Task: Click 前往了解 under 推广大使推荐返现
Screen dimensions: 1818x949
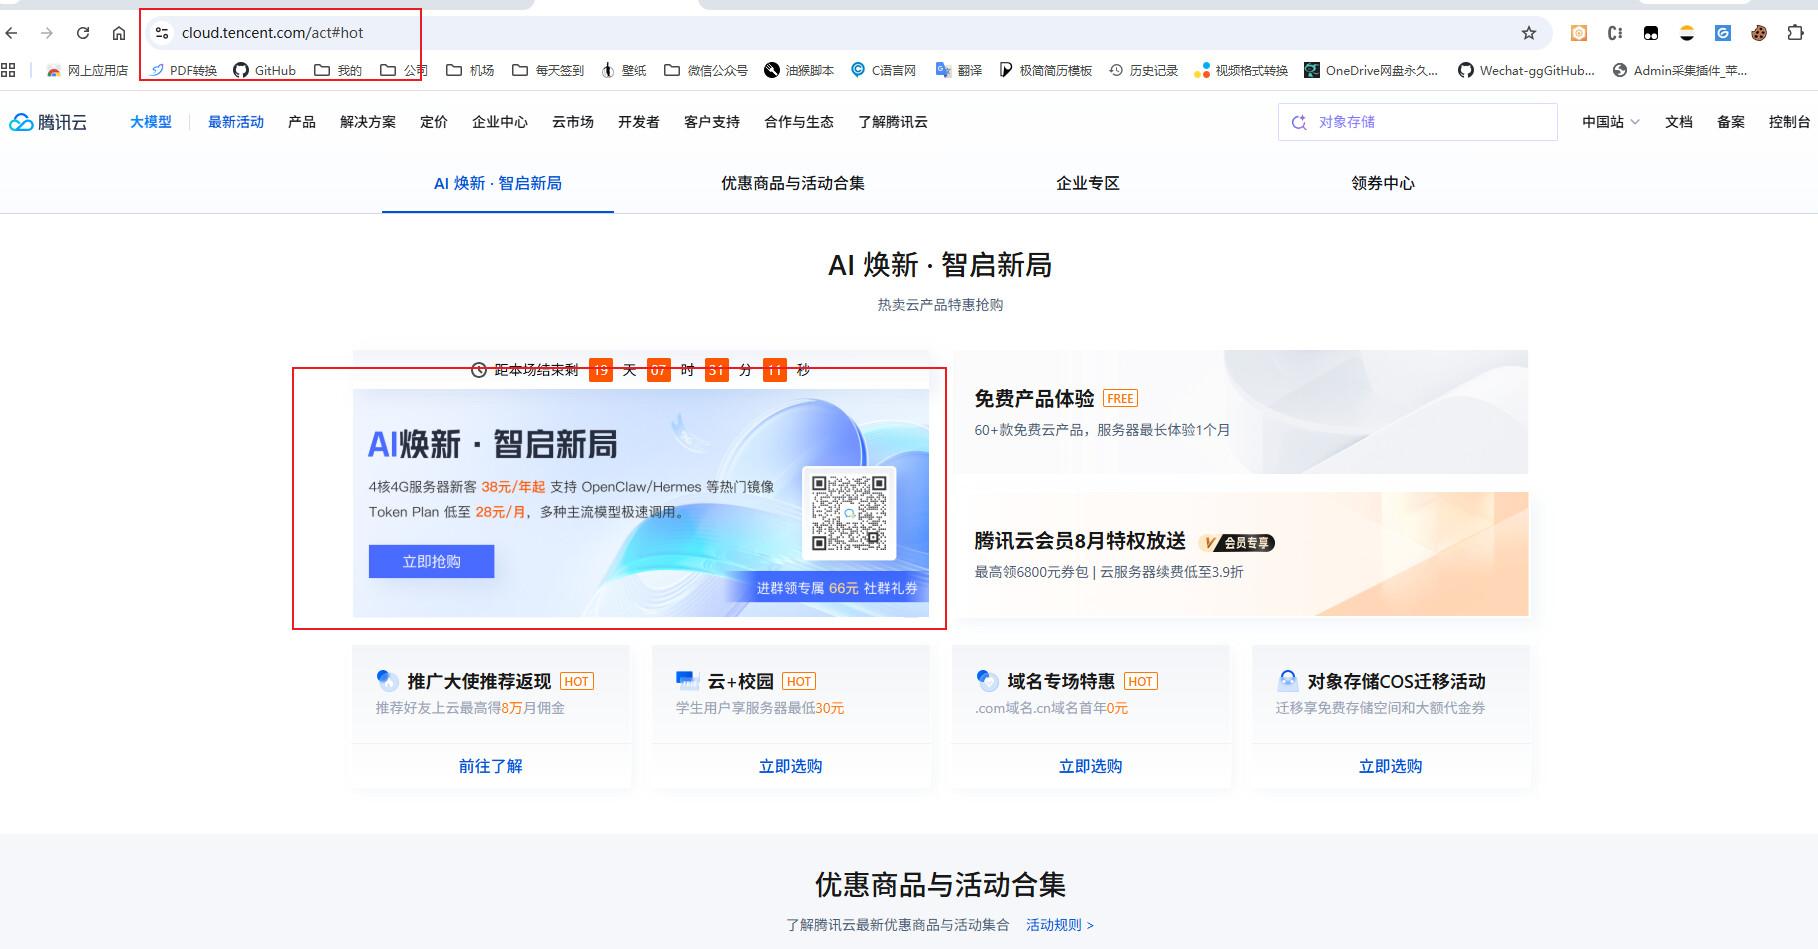Action: pyautogui.click(x=491, y=766)
